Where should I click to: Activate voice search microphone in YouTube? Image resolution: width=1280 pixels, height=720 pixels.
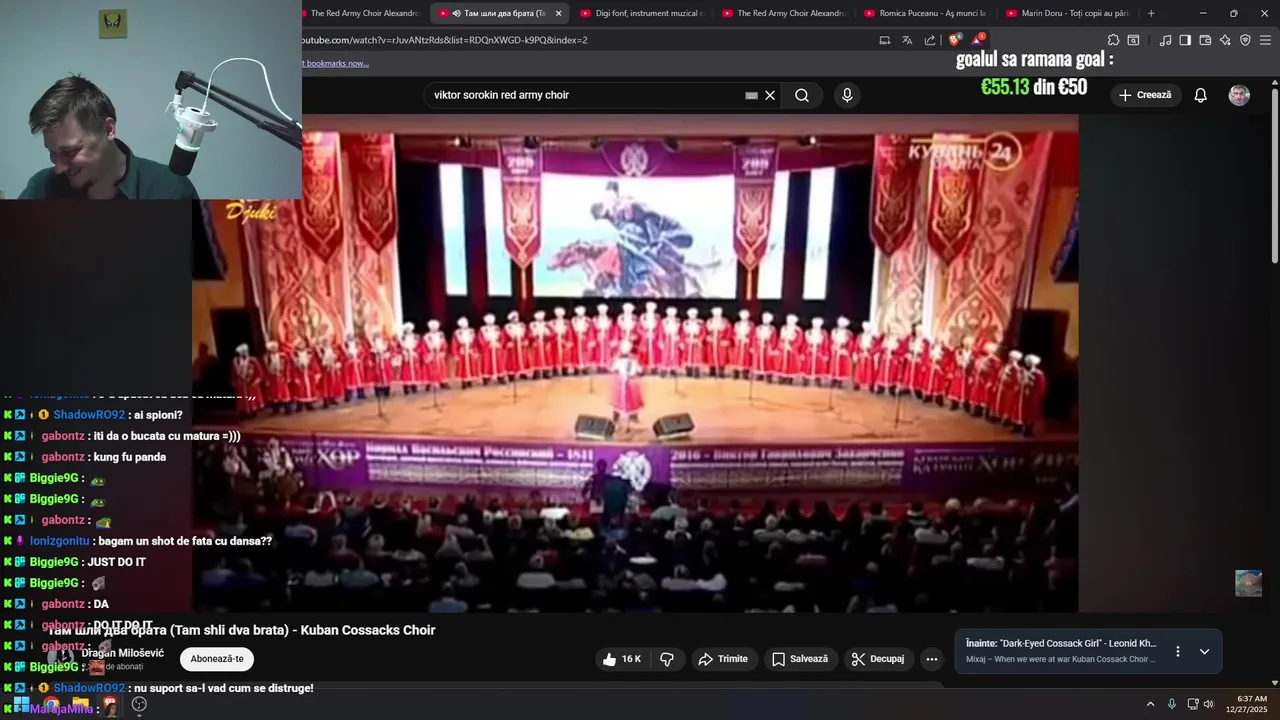[847, 95]
